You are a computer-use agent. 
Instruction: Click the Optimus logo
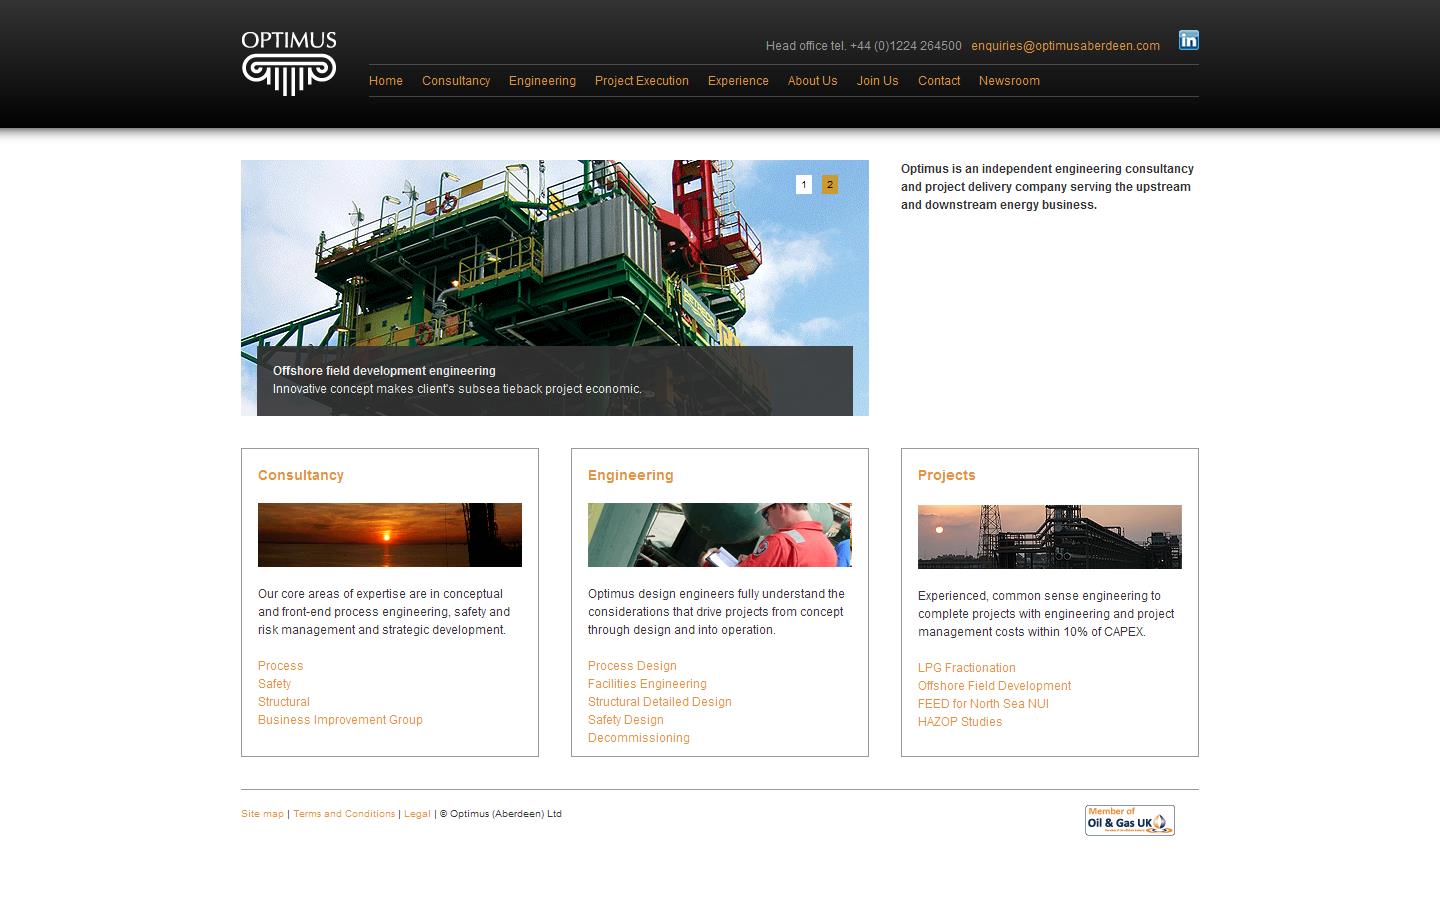[289, 63]
